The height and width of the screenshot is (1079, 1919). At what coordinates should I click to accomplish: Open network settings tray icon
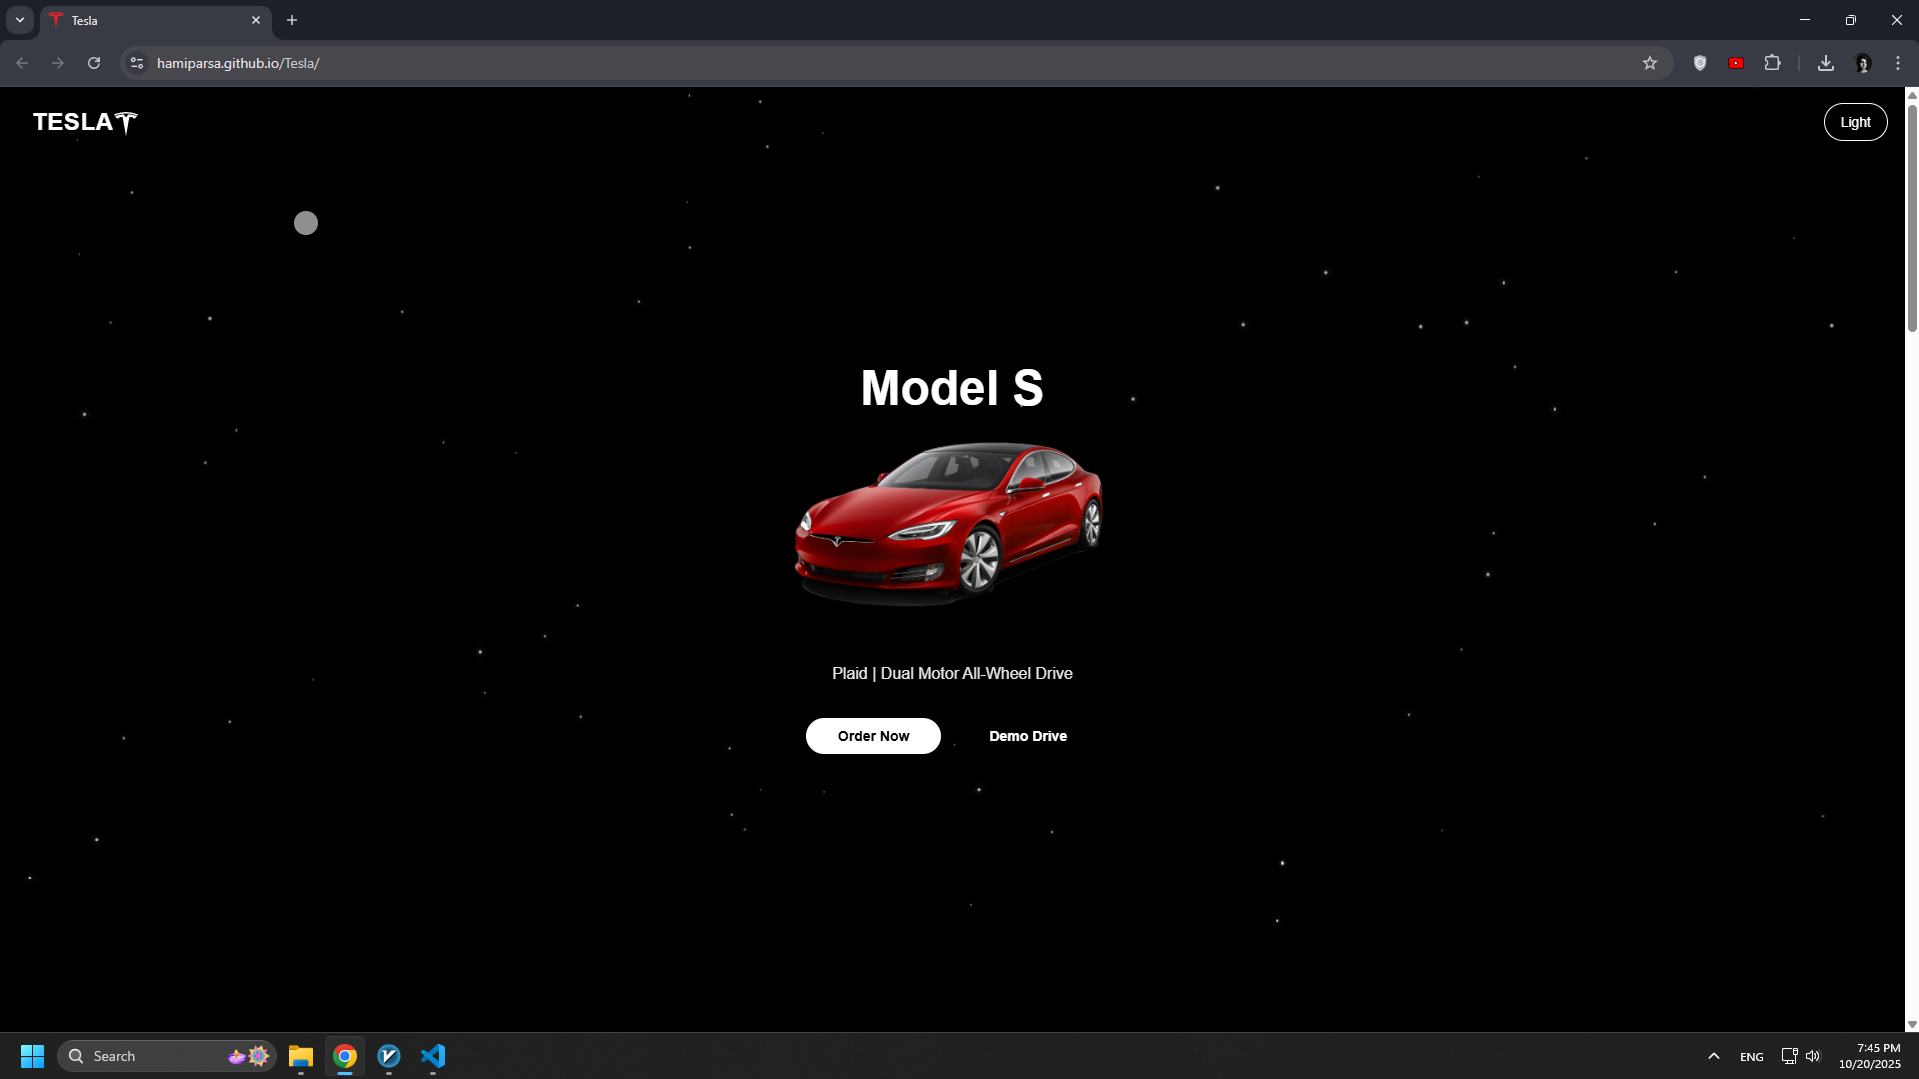click(1790, 1056)
